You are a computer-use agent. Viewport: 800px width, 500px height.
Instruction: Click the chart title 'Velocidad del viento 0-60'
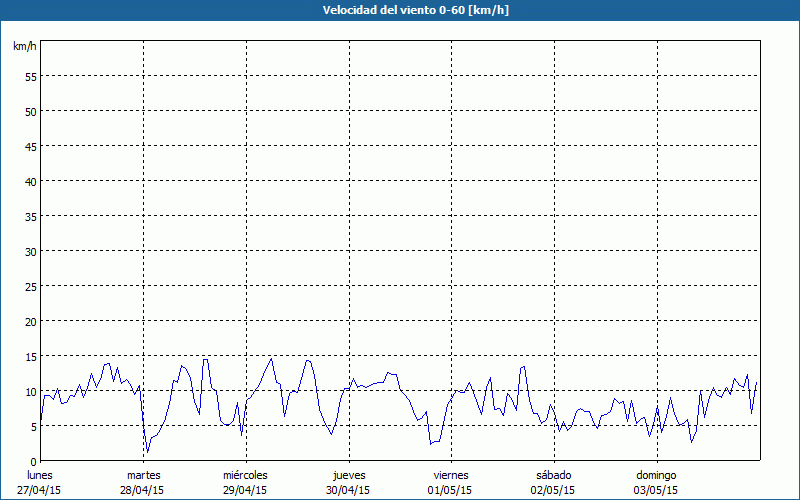399,10
